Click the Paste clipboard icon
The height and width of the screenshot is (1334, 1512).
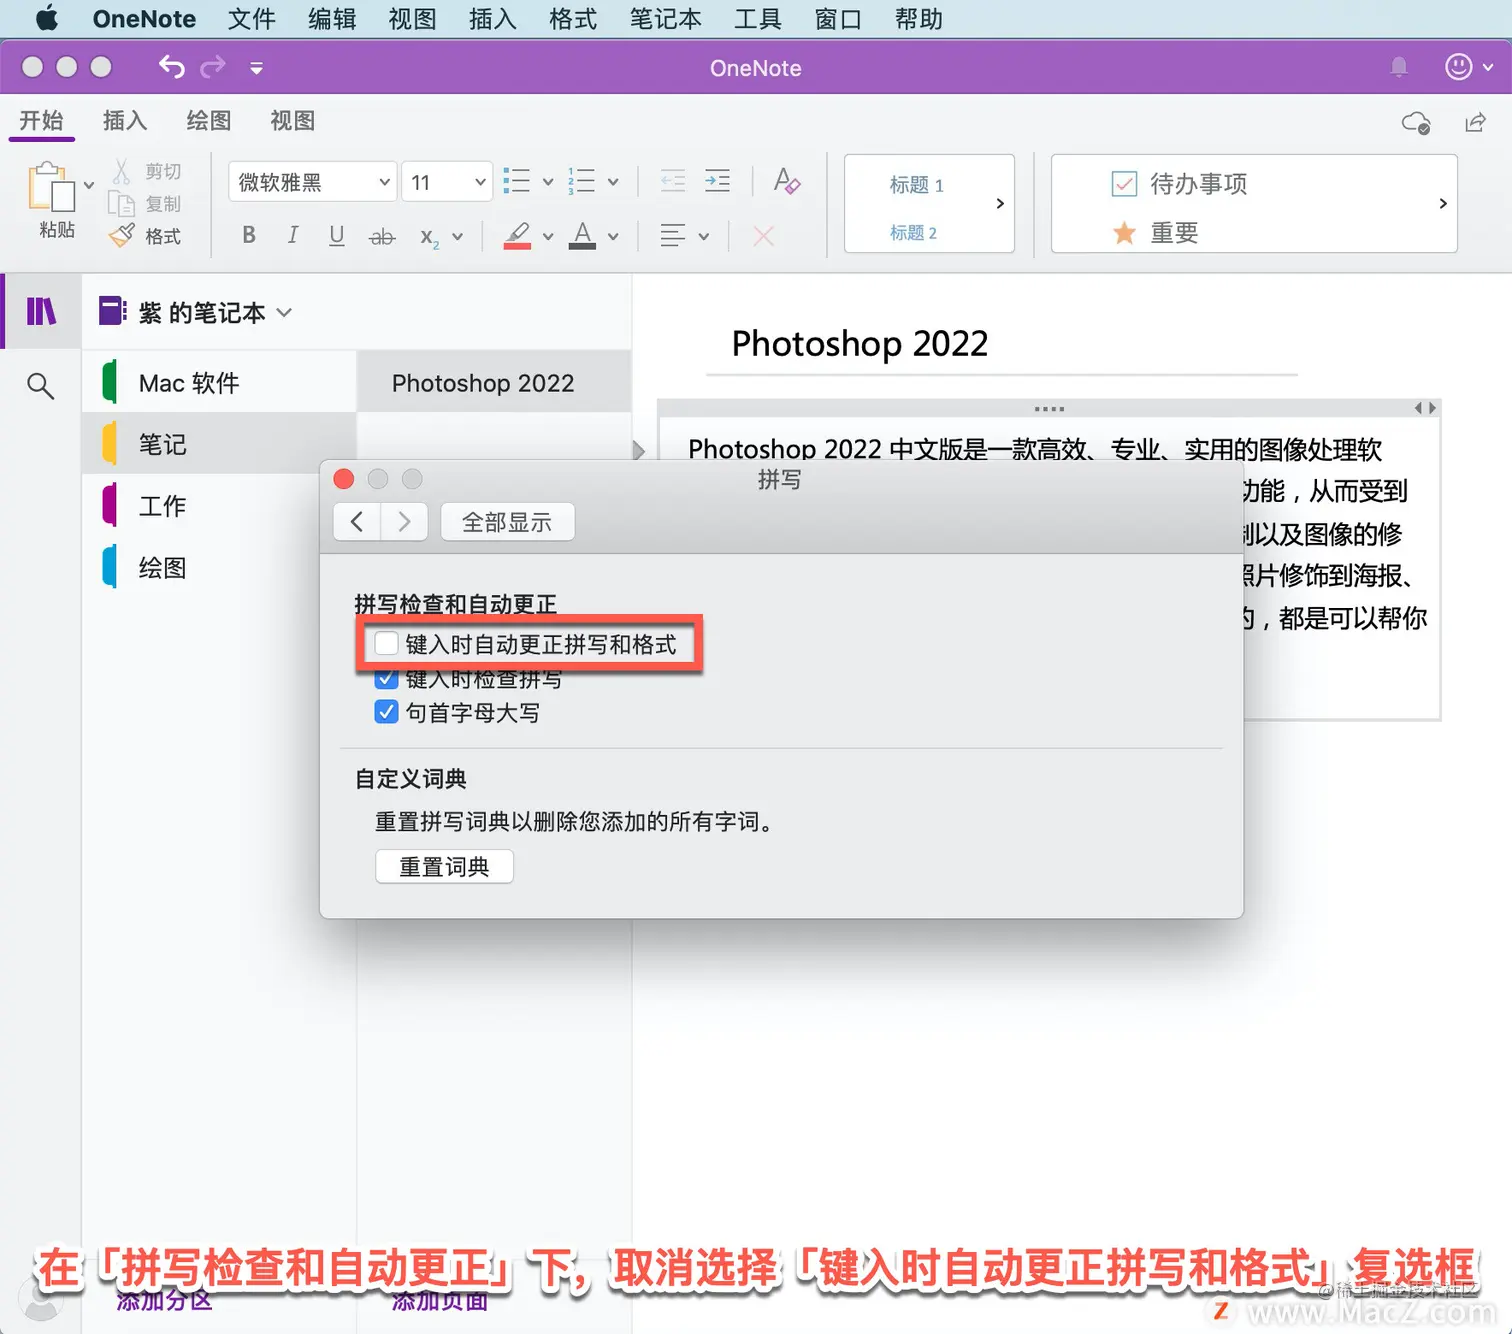click(x=52, y=187)
